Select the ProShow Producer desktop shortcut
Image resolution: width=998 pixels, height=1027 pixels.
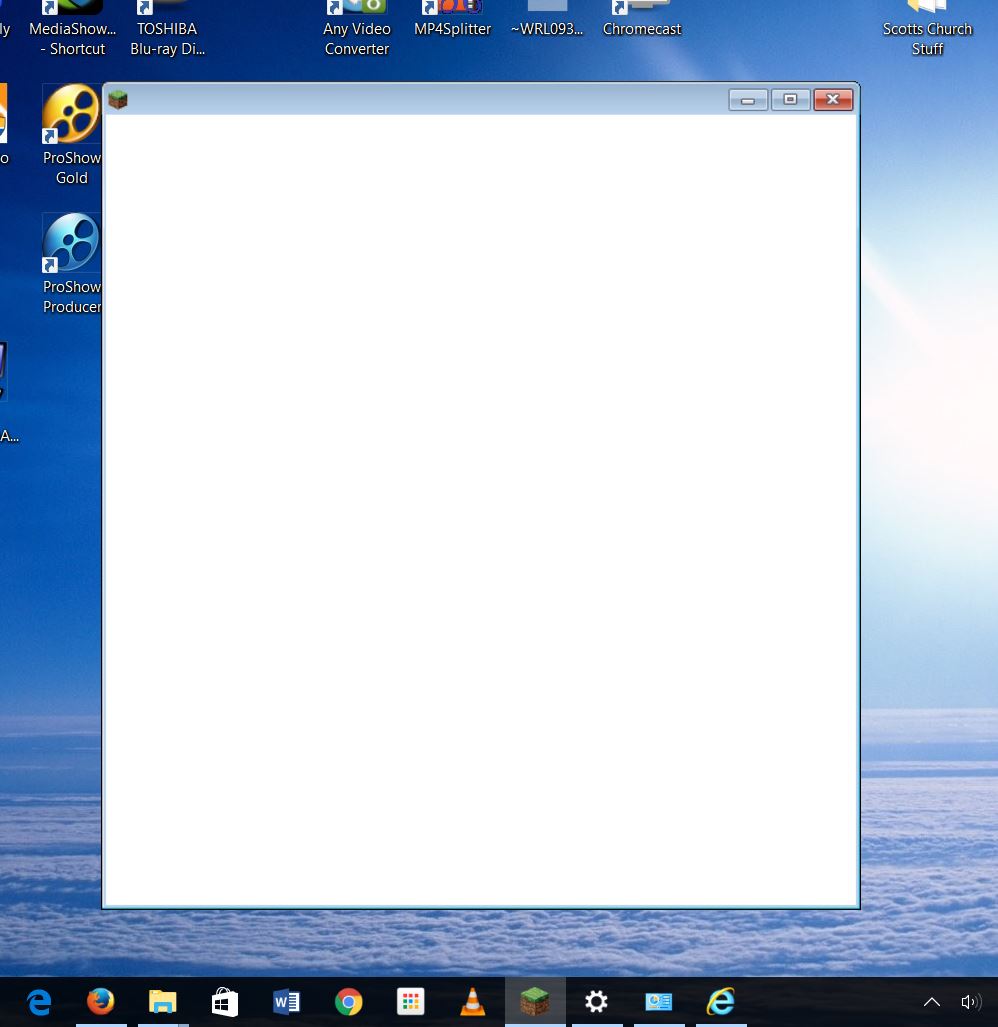tap(71, 263)
